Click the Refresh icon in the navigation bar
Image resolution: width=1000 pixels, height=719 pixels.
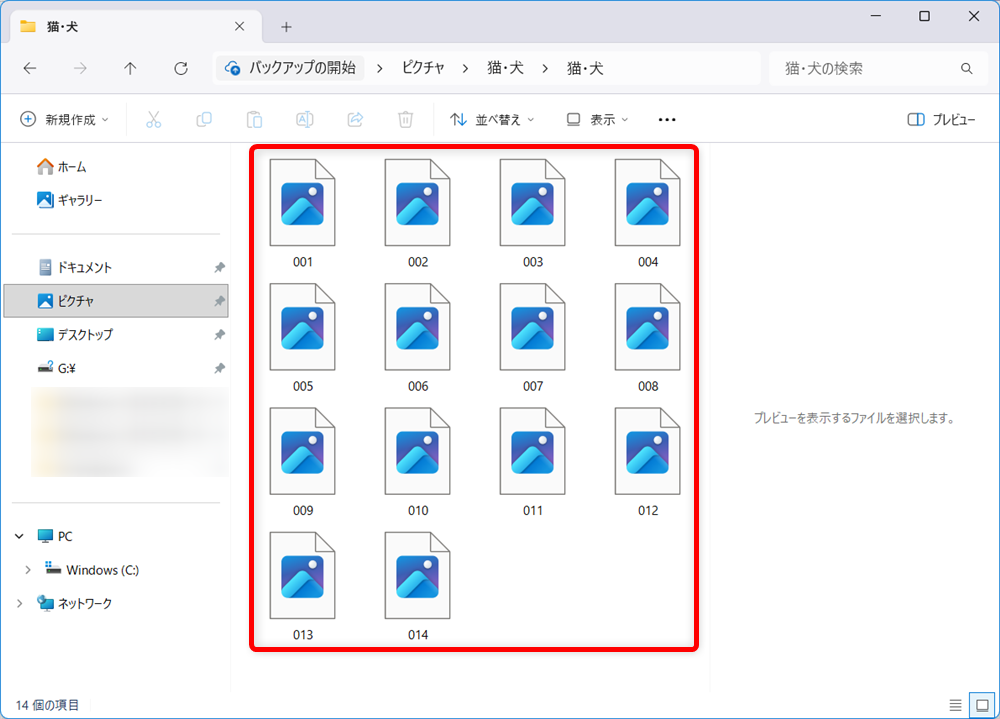click(x=180, y=68)
